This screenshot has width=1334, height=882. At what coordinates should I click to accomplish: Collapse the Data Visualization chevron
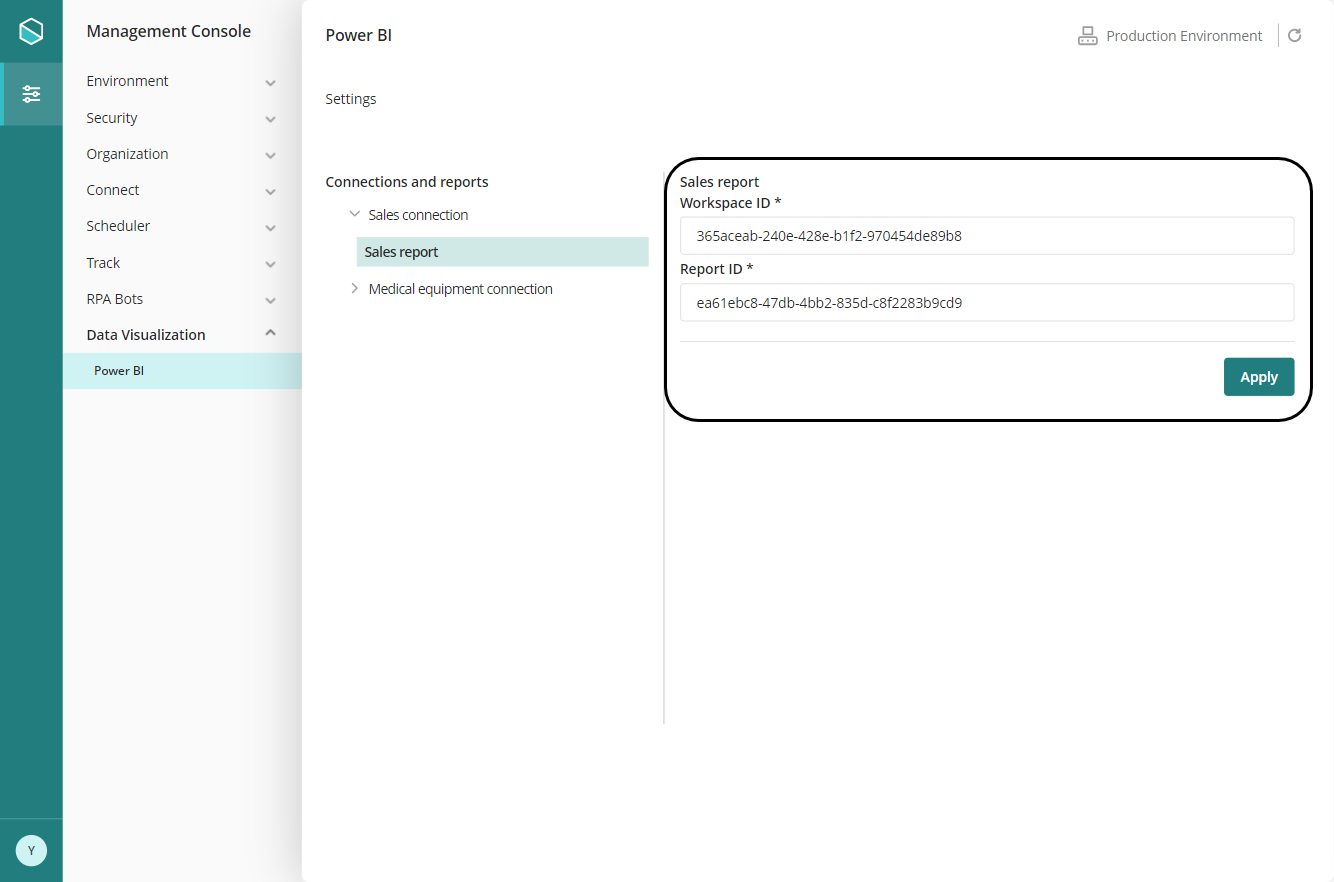pyautogui.click(x=270, y=334)
